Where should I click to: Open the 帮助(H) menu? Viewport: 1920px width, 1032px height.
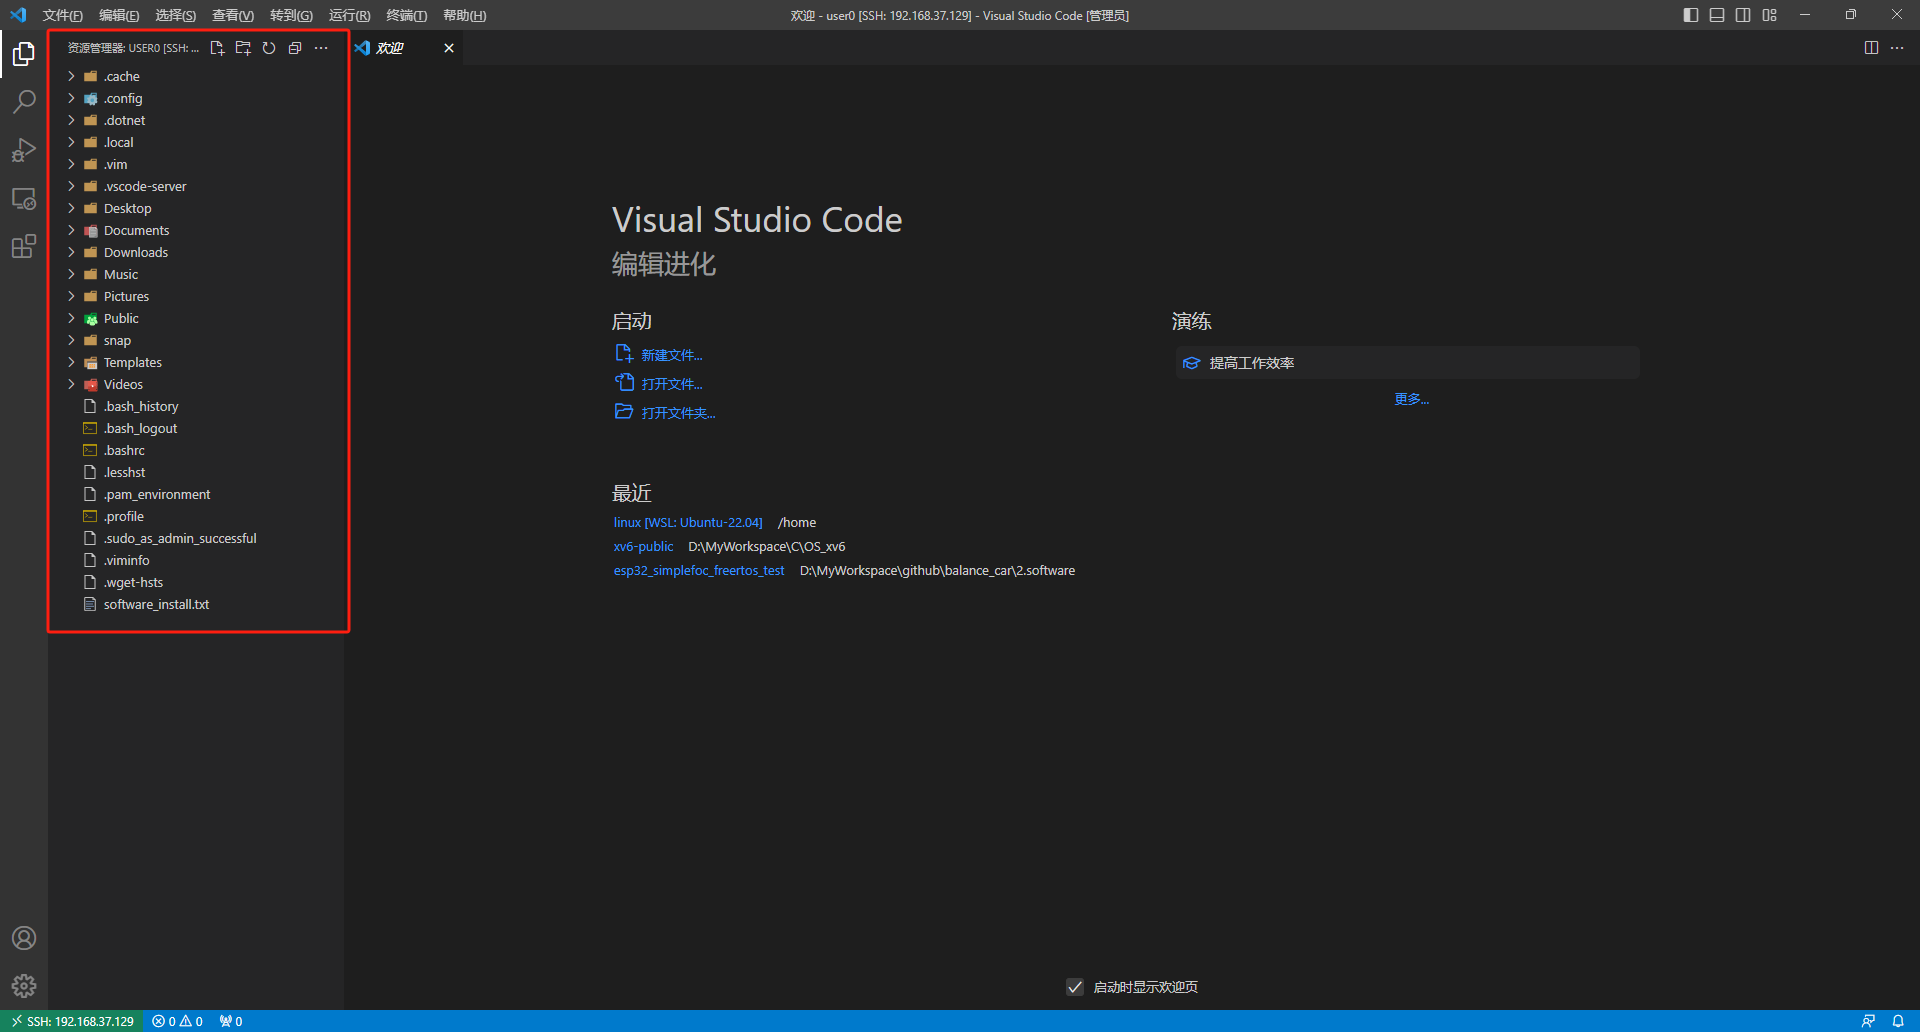pyautogui.click(x=464, y=15)
